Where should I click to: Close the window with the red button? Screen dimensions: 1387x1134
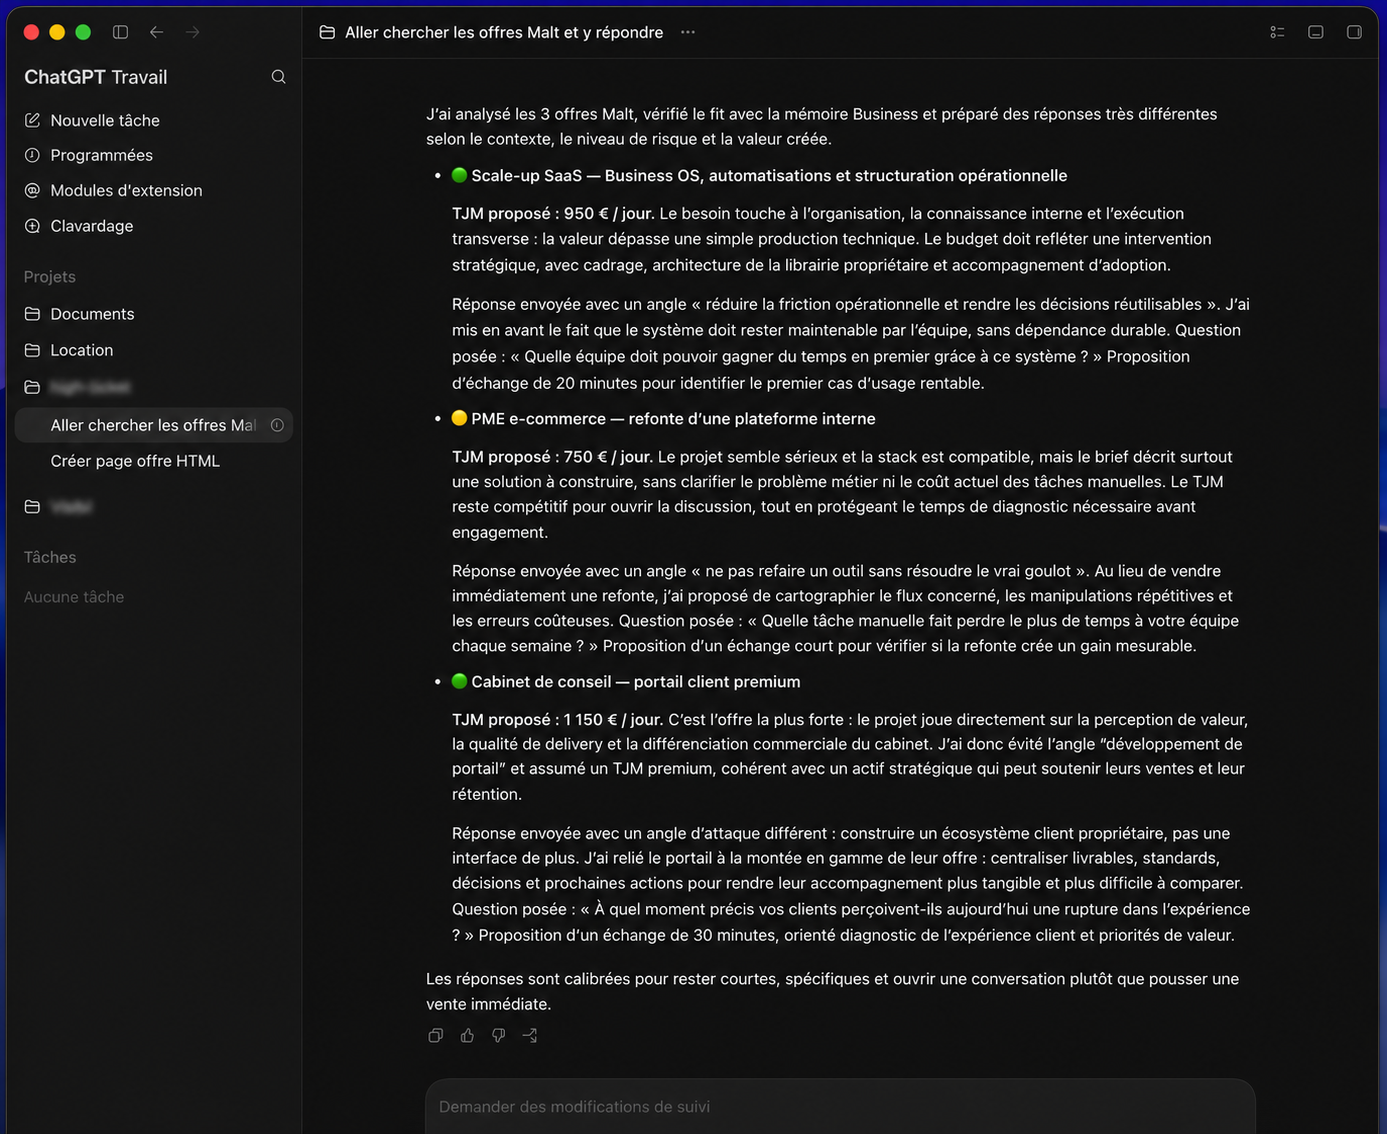click(x=31, y=32)
